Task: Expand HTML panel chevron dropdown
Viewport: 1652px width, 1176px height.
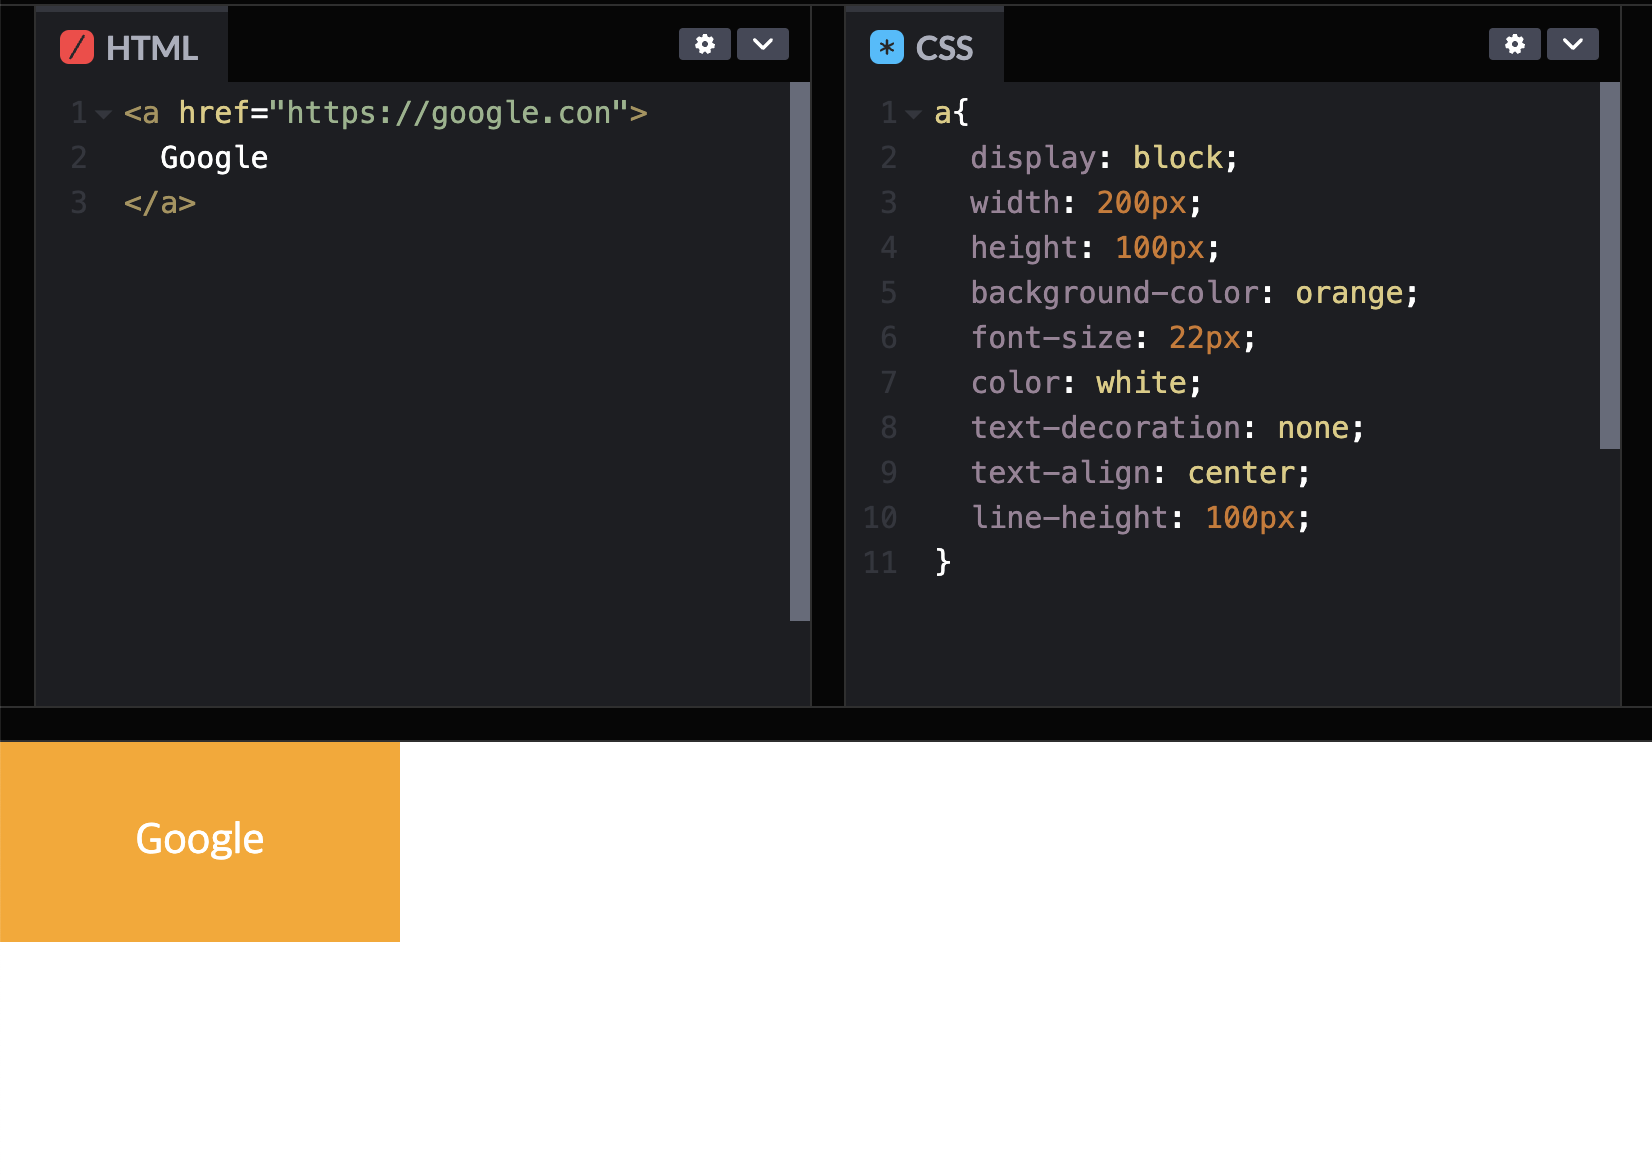Action: click(x=763, y=44)
